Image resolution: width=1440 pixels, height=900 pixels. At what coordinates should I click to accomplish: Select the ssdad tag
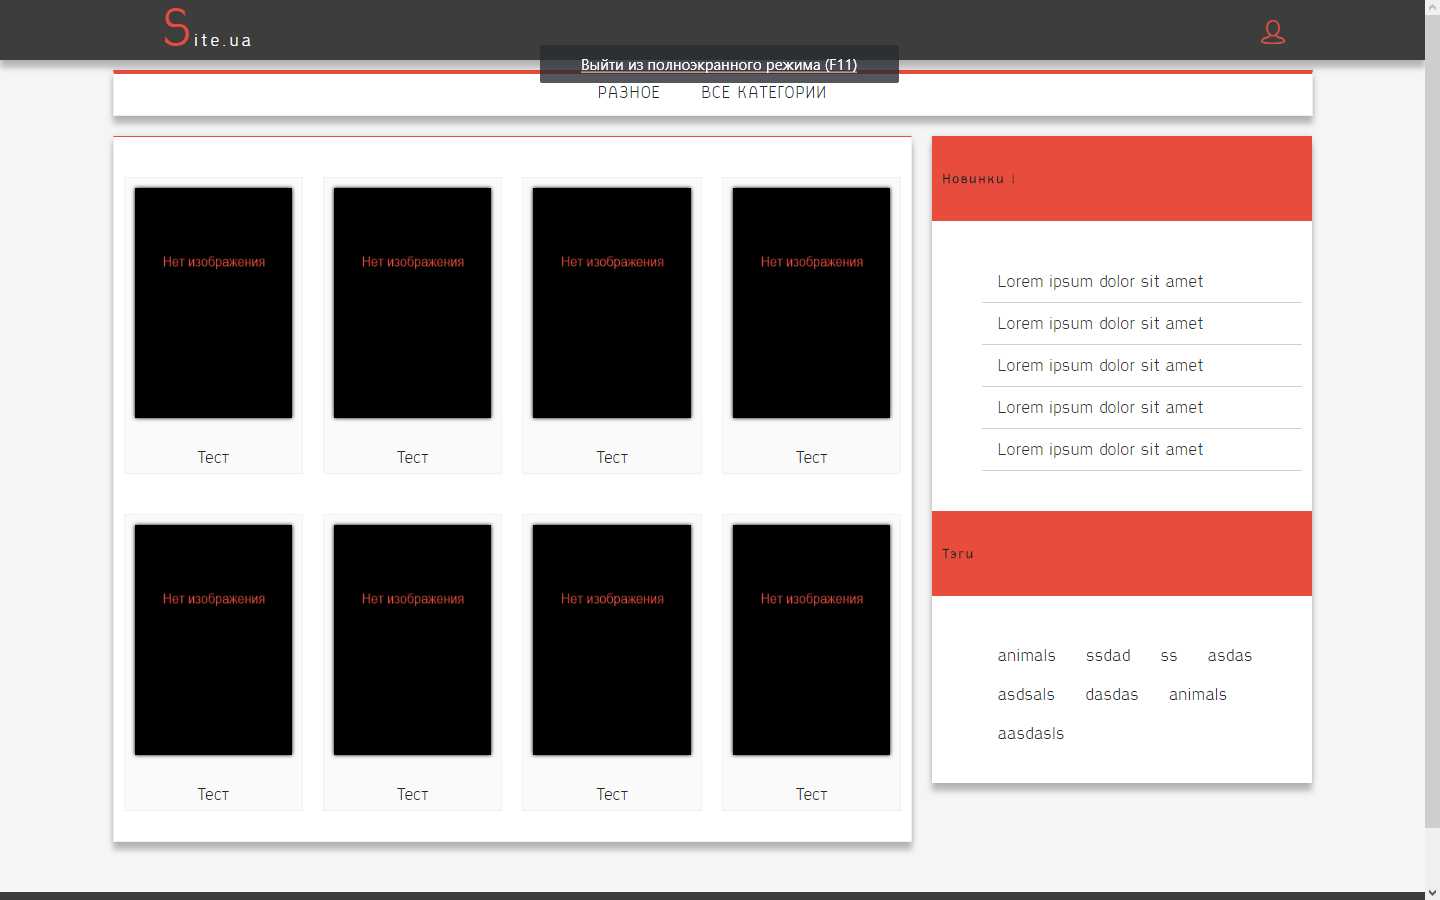pyautogui.click(x=1108, y=656)
